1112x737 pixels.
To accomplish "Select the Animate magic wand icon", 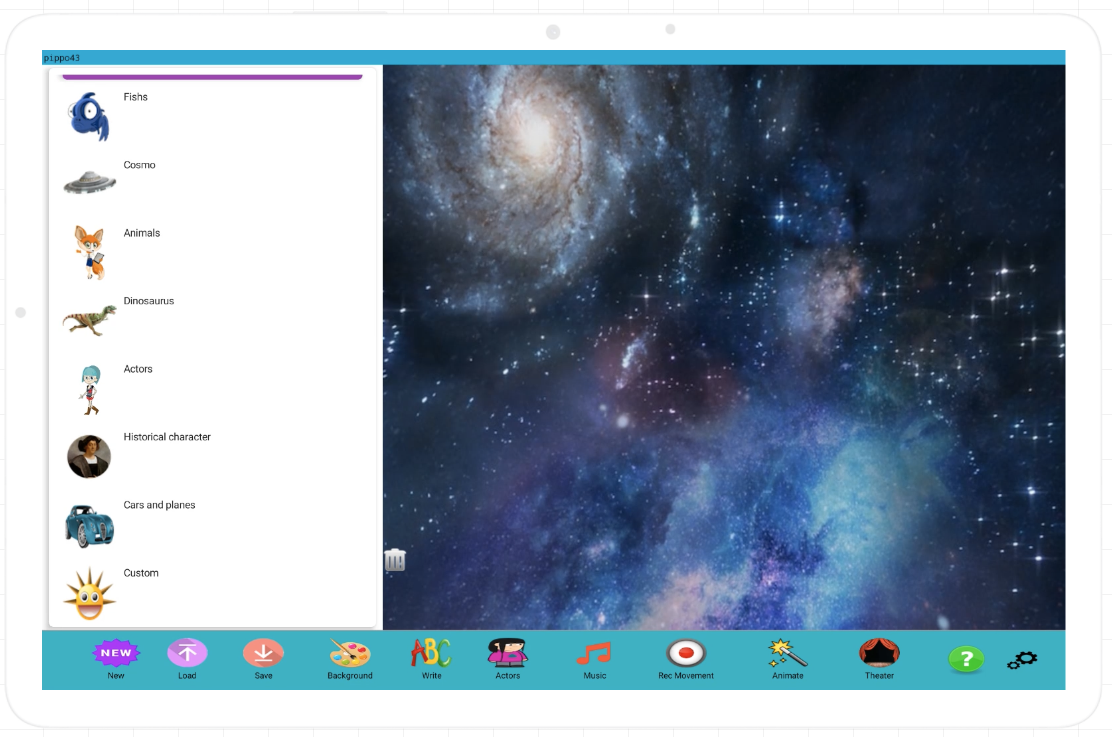I will (x=787, y=653).
